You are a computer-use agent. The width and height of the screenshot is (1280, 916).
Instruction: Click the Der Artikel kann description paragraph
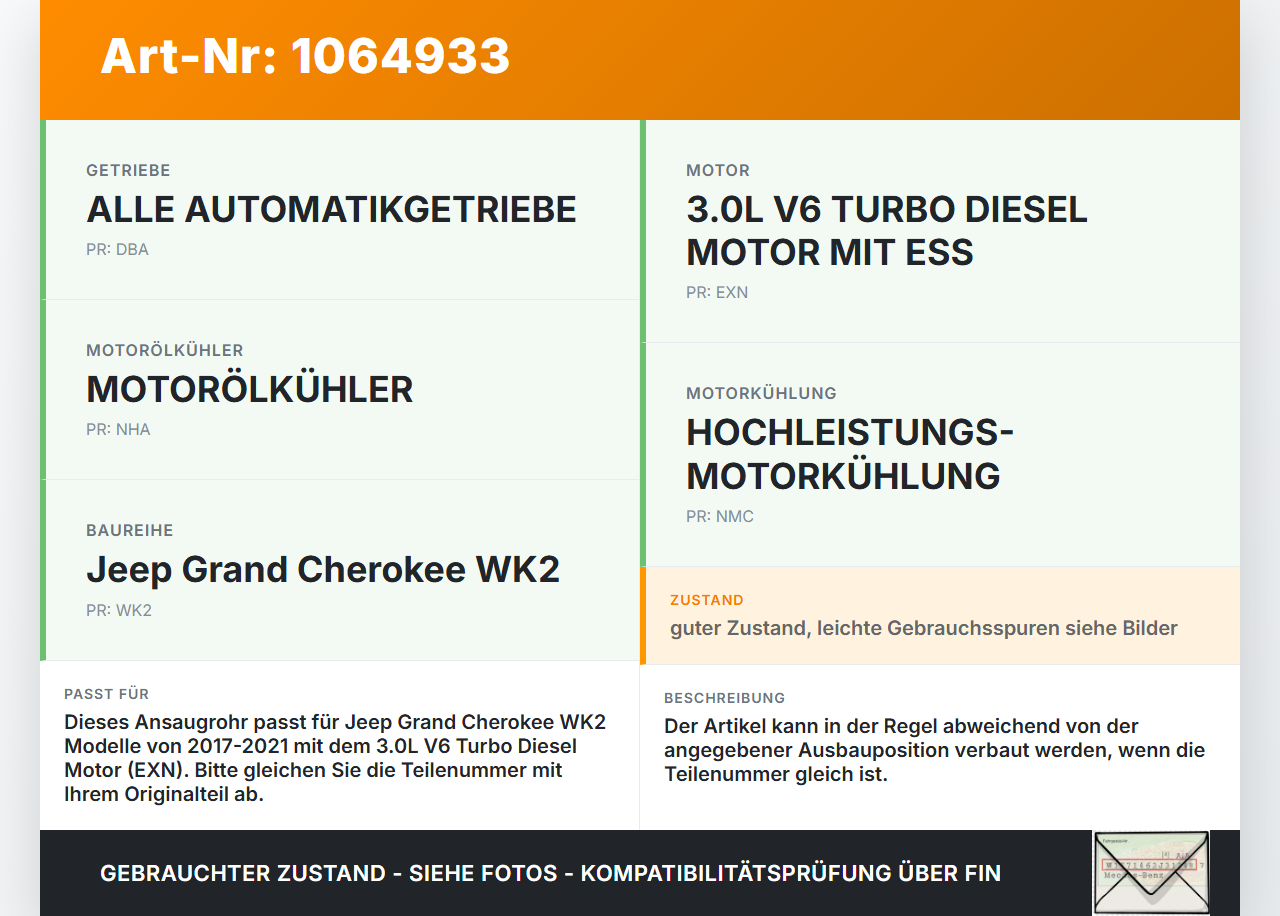pos(935,750)
